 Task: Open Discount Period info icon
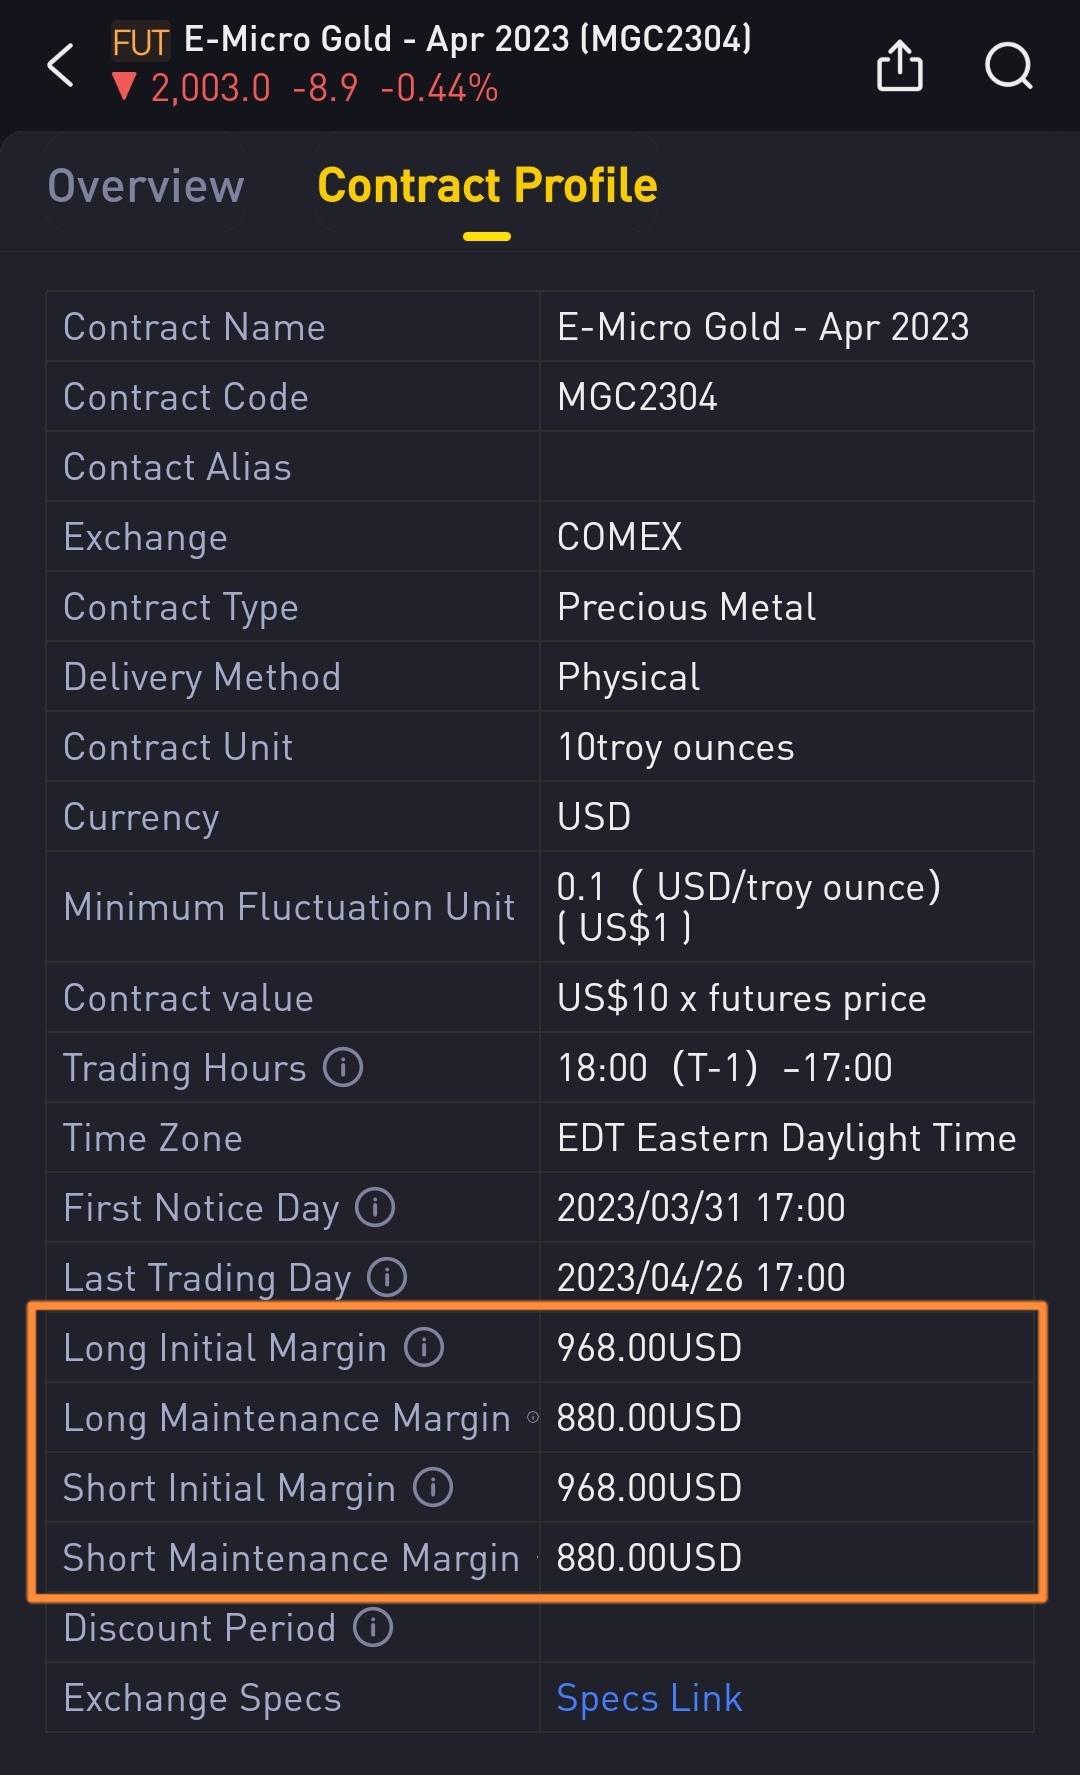[x=373, y=1627]
